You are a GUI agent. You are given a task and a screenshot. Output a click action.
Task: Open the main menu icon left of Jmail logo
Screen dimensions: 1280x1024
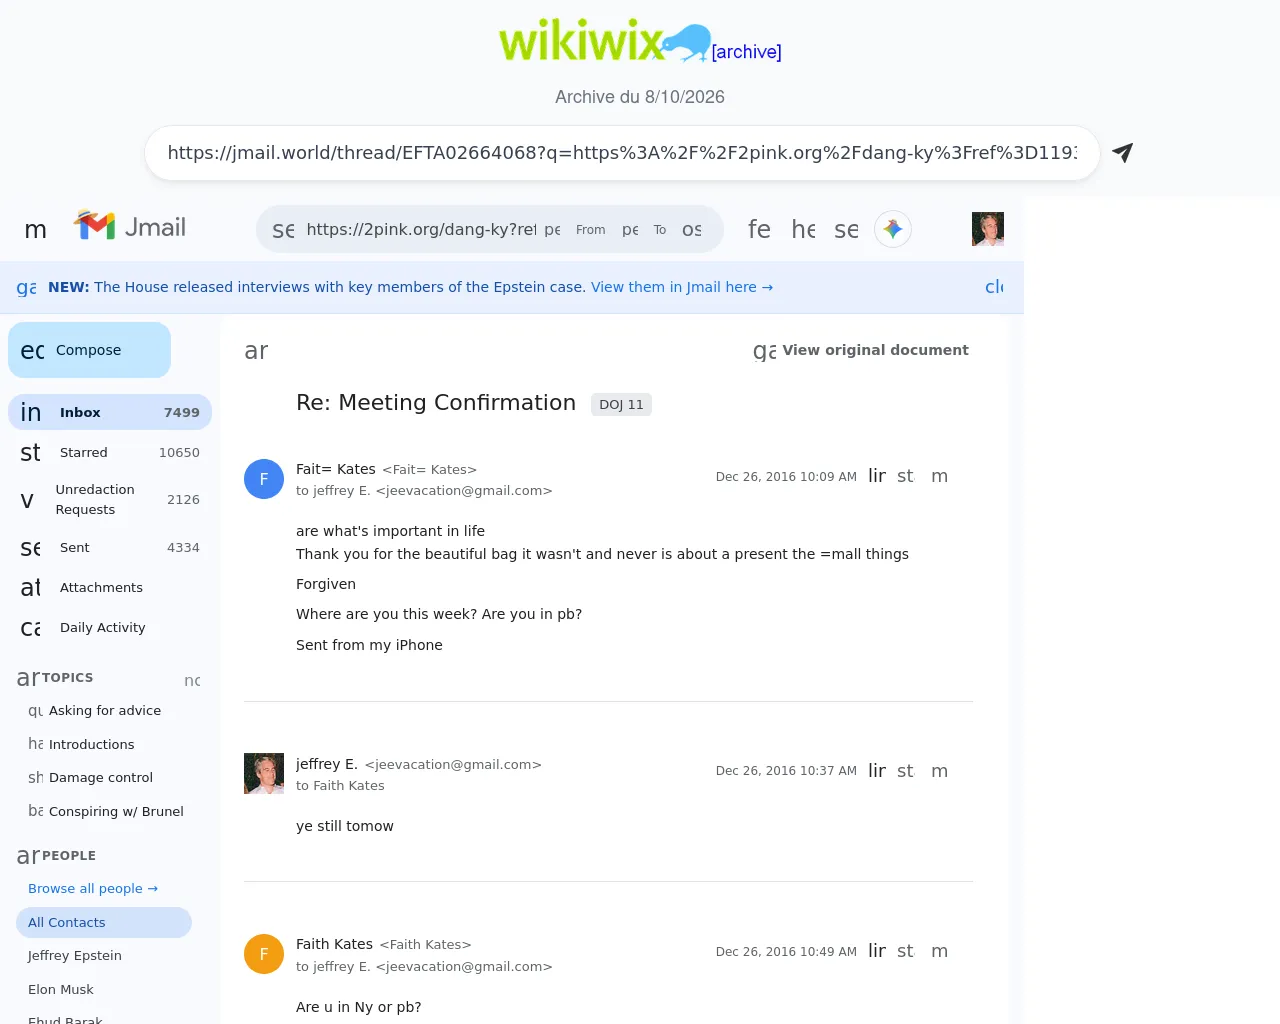(x=36, y=229)
